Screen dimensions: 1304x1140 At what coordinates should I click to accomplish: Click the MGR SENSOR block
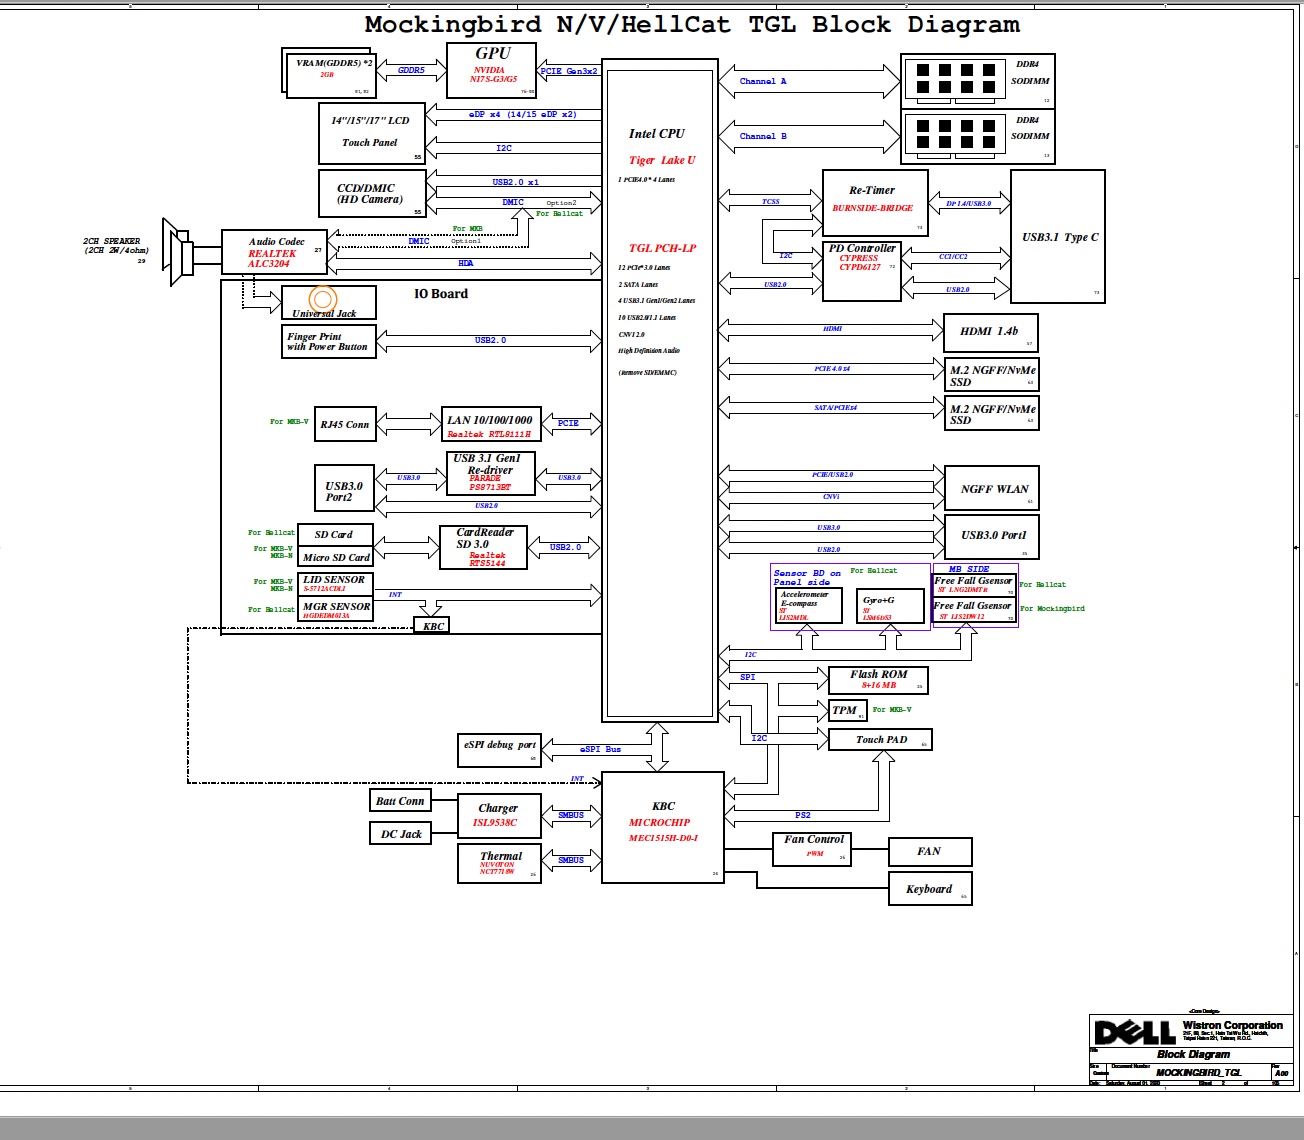click(x=336, y=610)
